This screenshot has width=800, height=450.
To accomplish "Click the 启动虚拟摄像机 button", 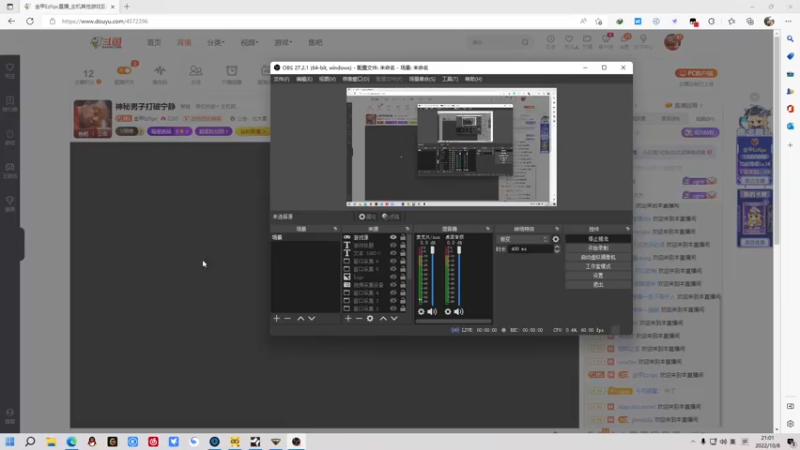I will [x=598, y=257].
